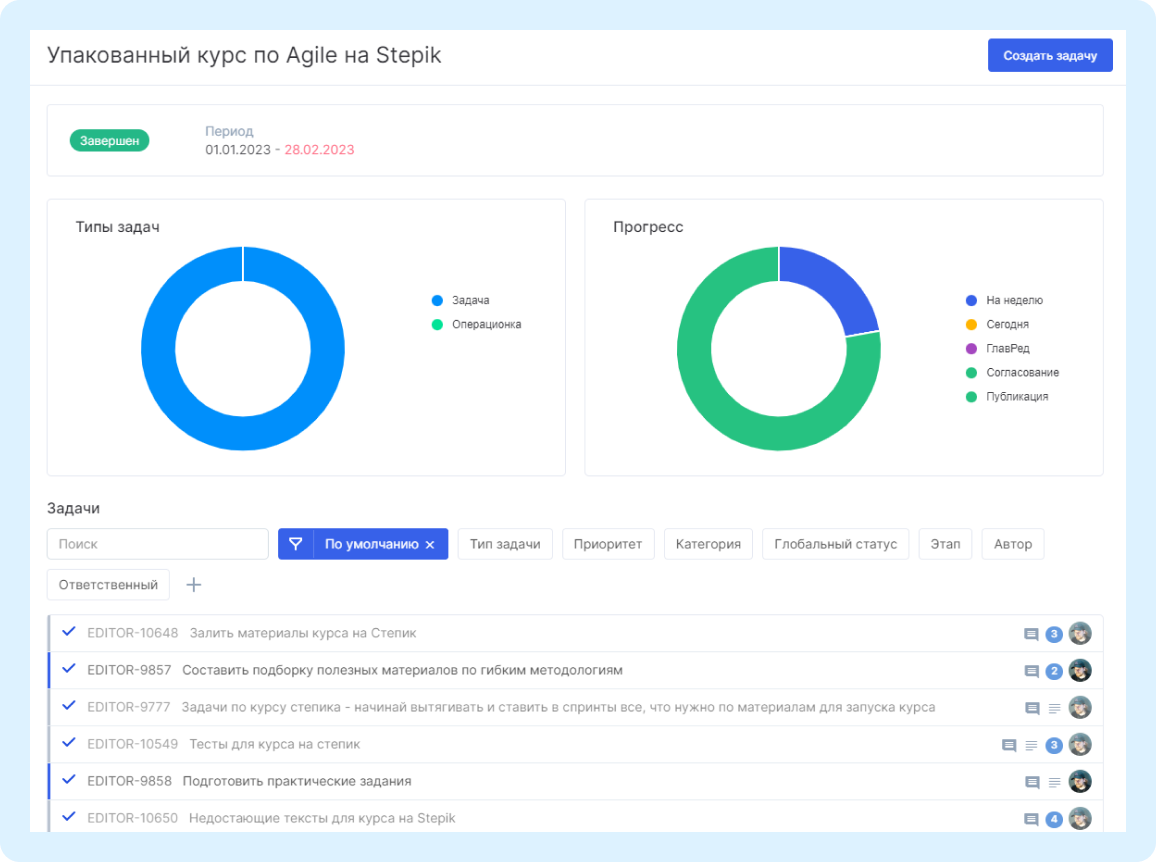The height and width of the screenshot is (862, 1156).
Task: Click description lines icon on EDITOR-9858 row
Action: click(1055, 782)
